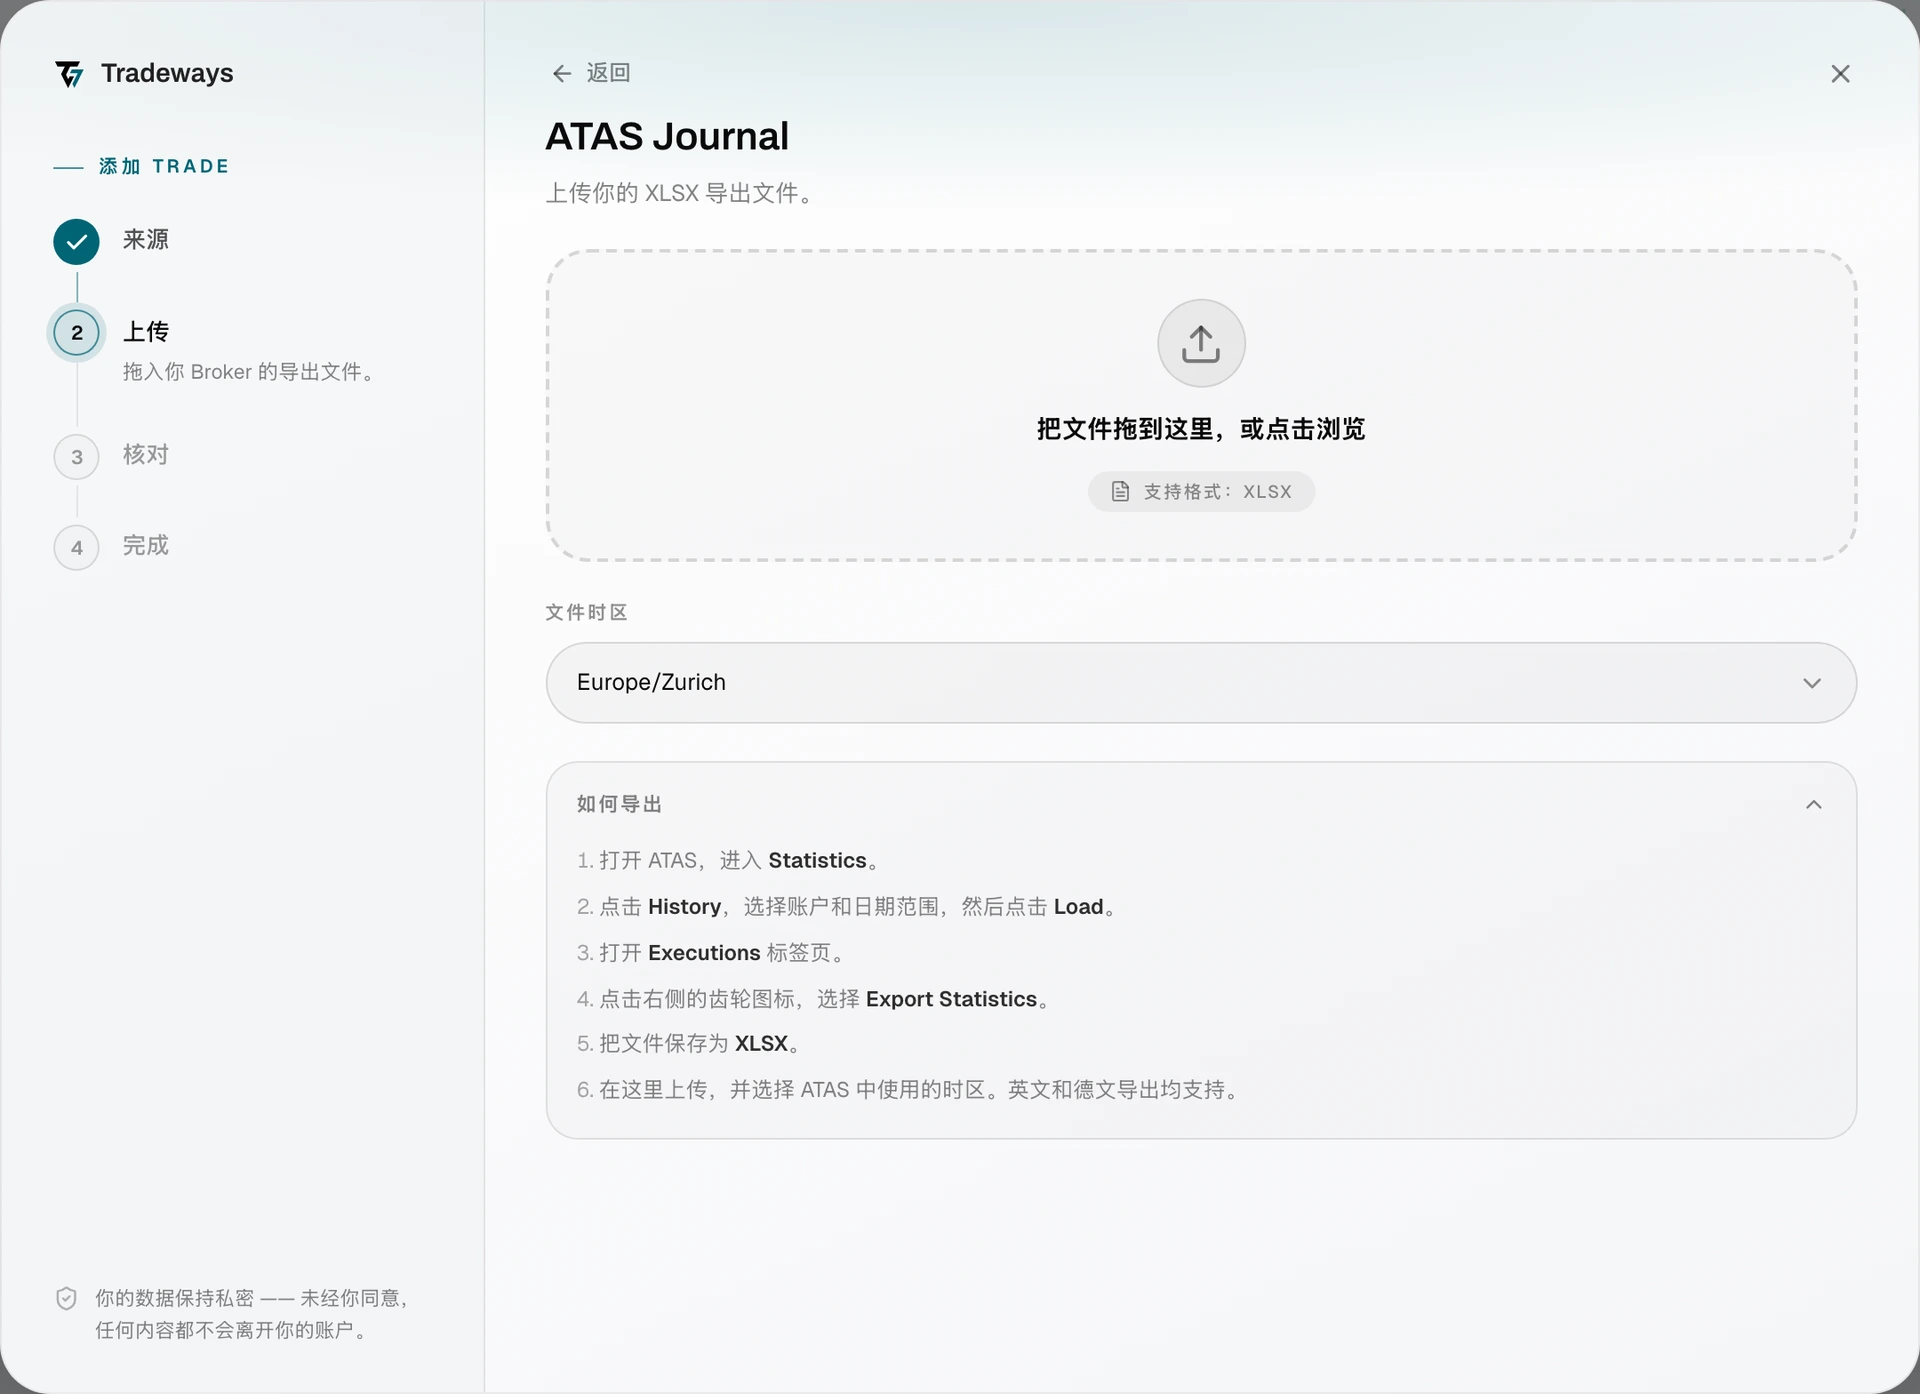Click instruction 4 mentioning Export Statistics
The width and height of the screenshot is (1920, 1394).
(x=815, y=999)
